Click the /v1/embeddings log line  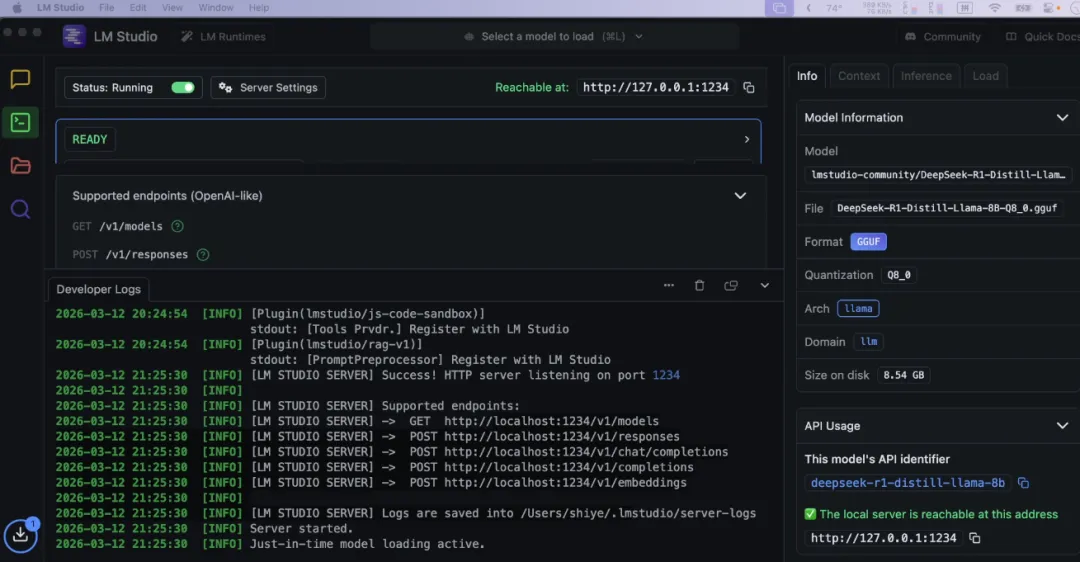coord(371,483)
